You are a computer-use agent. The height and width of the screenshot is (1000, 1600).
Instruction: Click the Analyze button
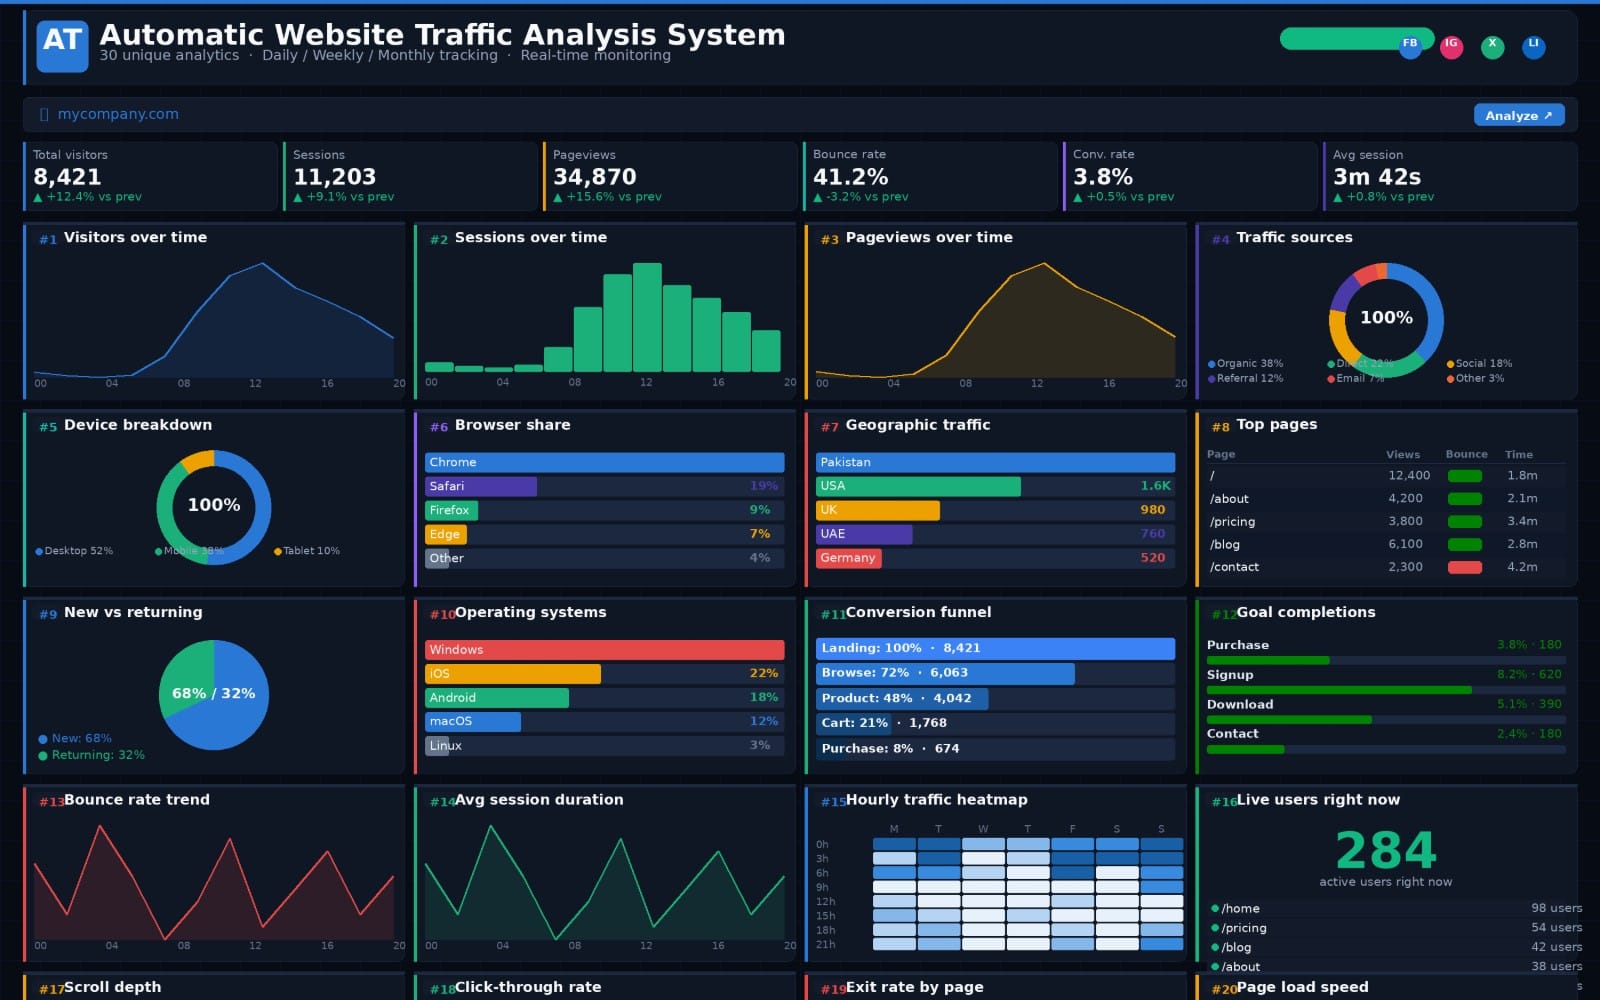coord(1519,115)
